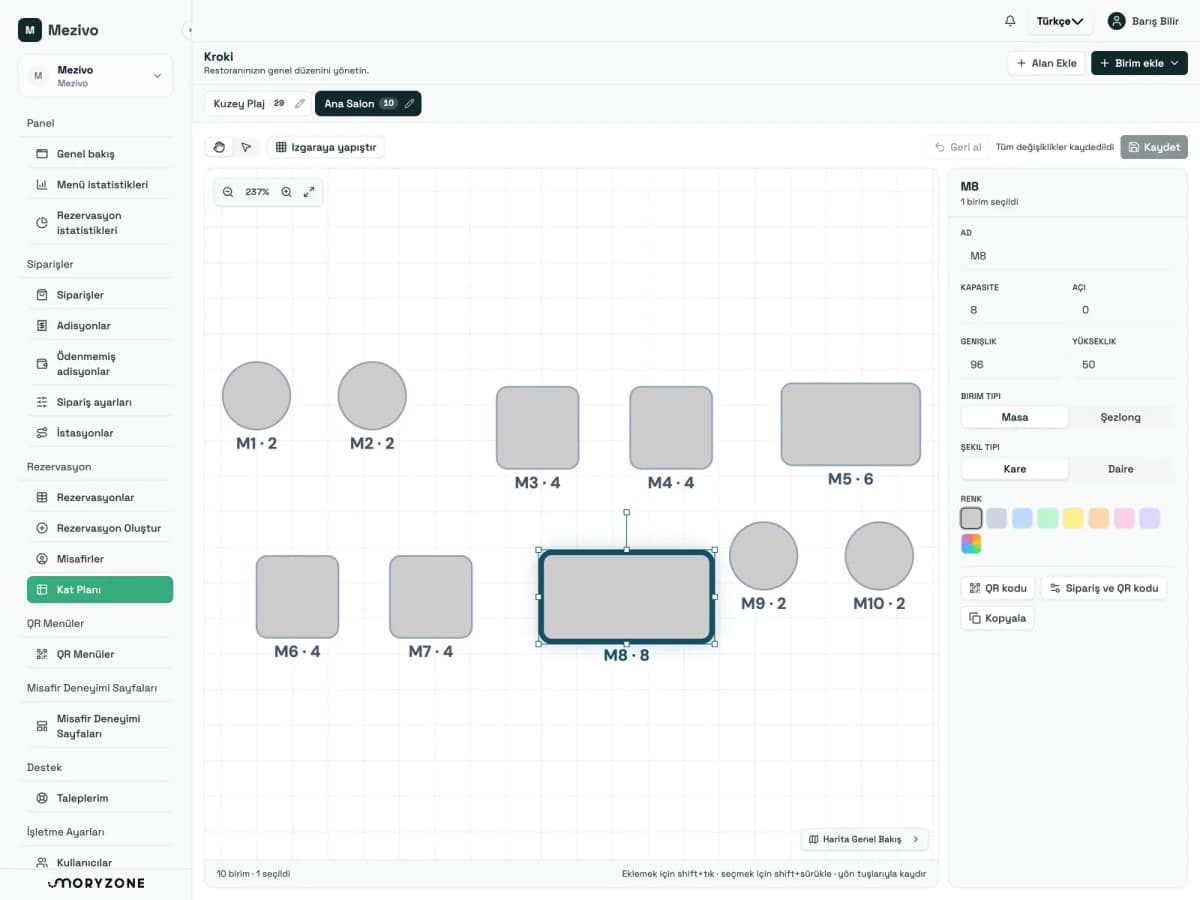
Task: Open Genel bakış dashboard
Action: pyautogui.click(x=99, y=154)
